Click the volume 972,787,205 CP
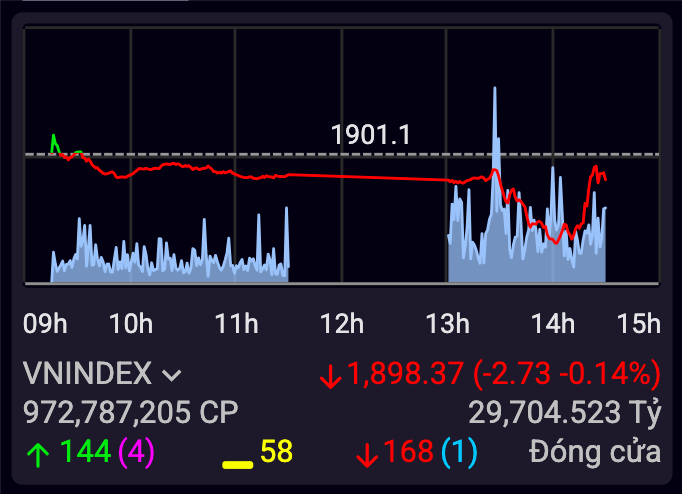 (x=130, y=412)
